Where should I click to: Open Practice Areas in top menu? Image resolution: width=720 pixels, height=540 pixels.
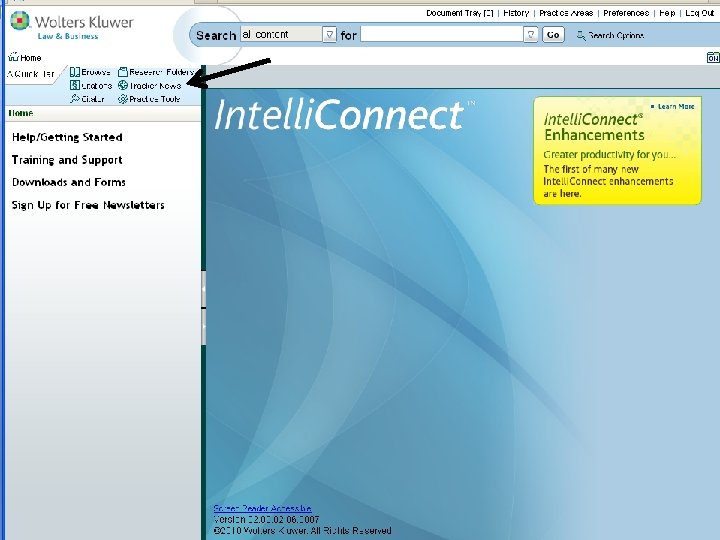(x=566, y=13)
